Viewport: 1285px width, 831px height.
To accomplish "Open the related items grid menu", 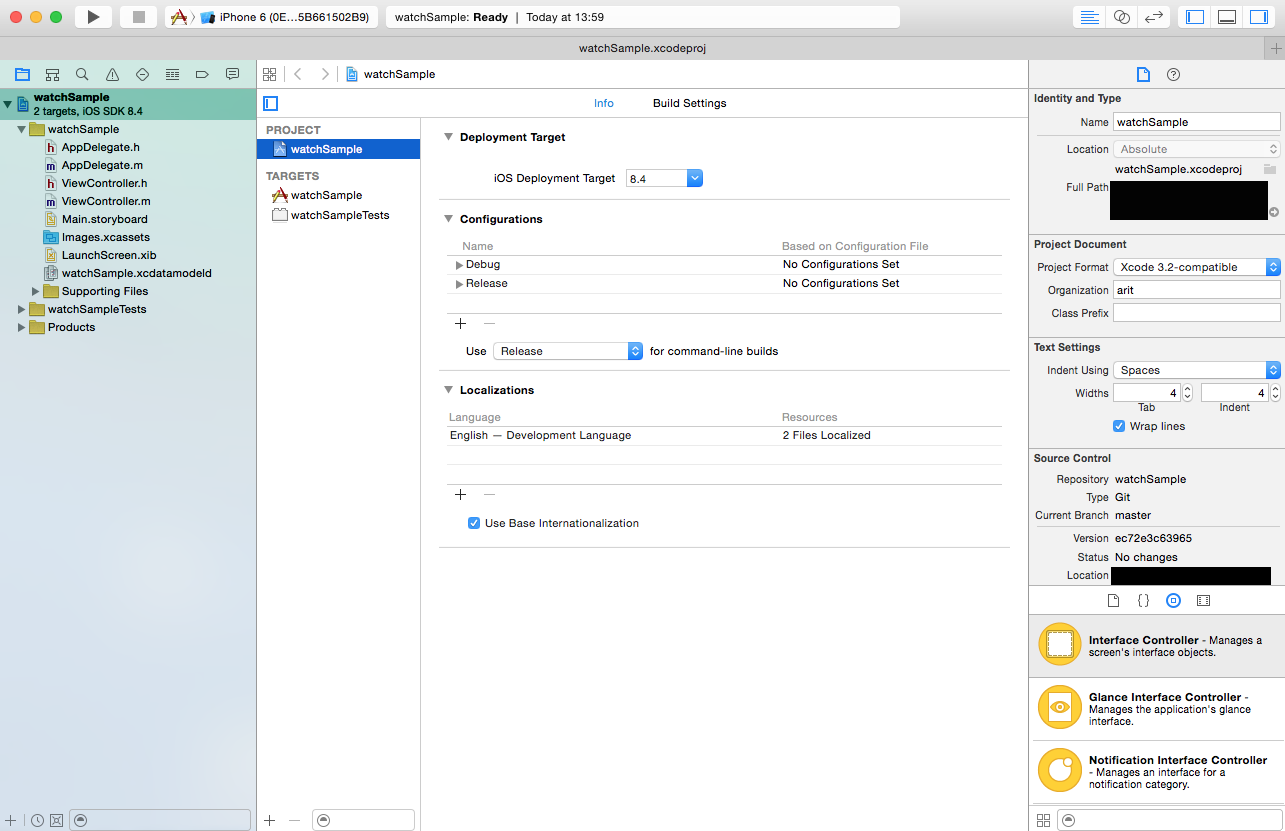I will point(269,74).
